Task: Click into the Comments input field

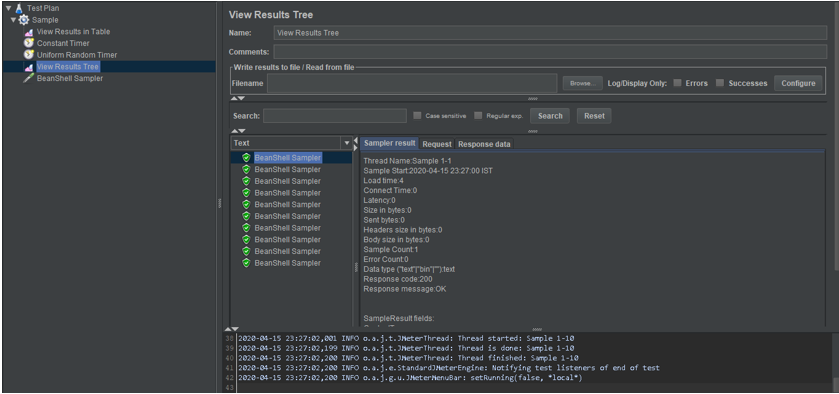Action: click(550, 52)
